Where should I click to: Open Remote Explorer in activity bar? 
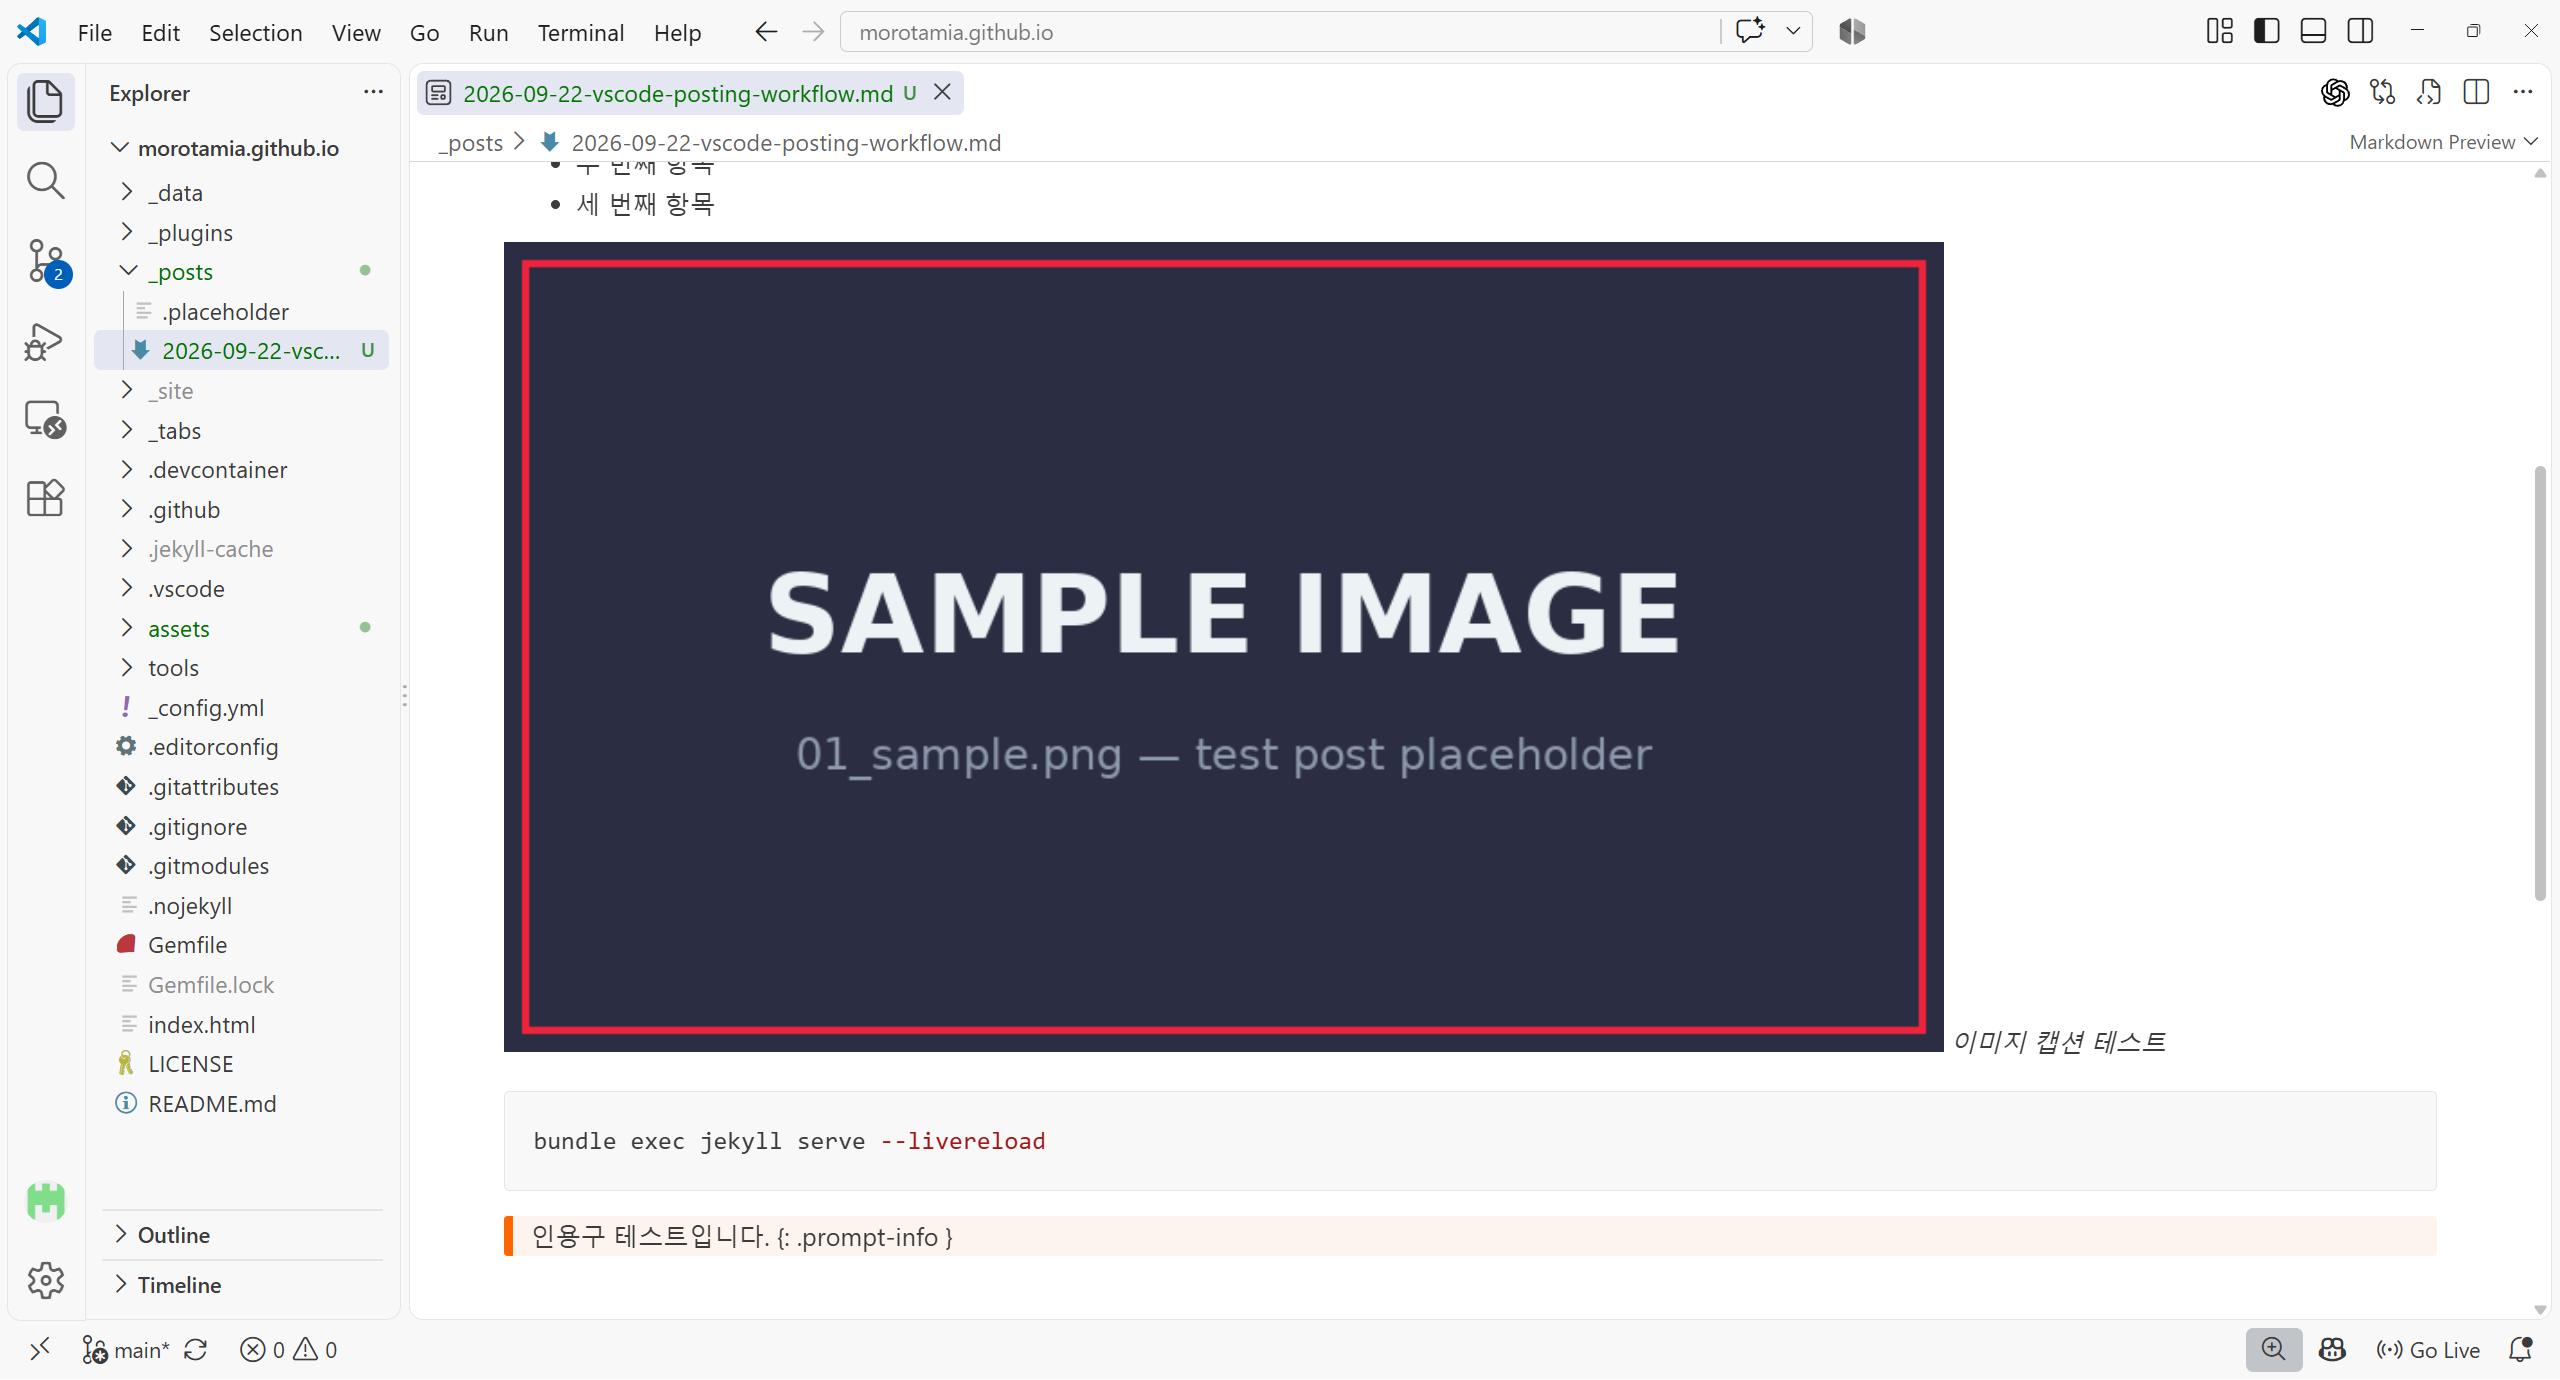tap(45, 419)
